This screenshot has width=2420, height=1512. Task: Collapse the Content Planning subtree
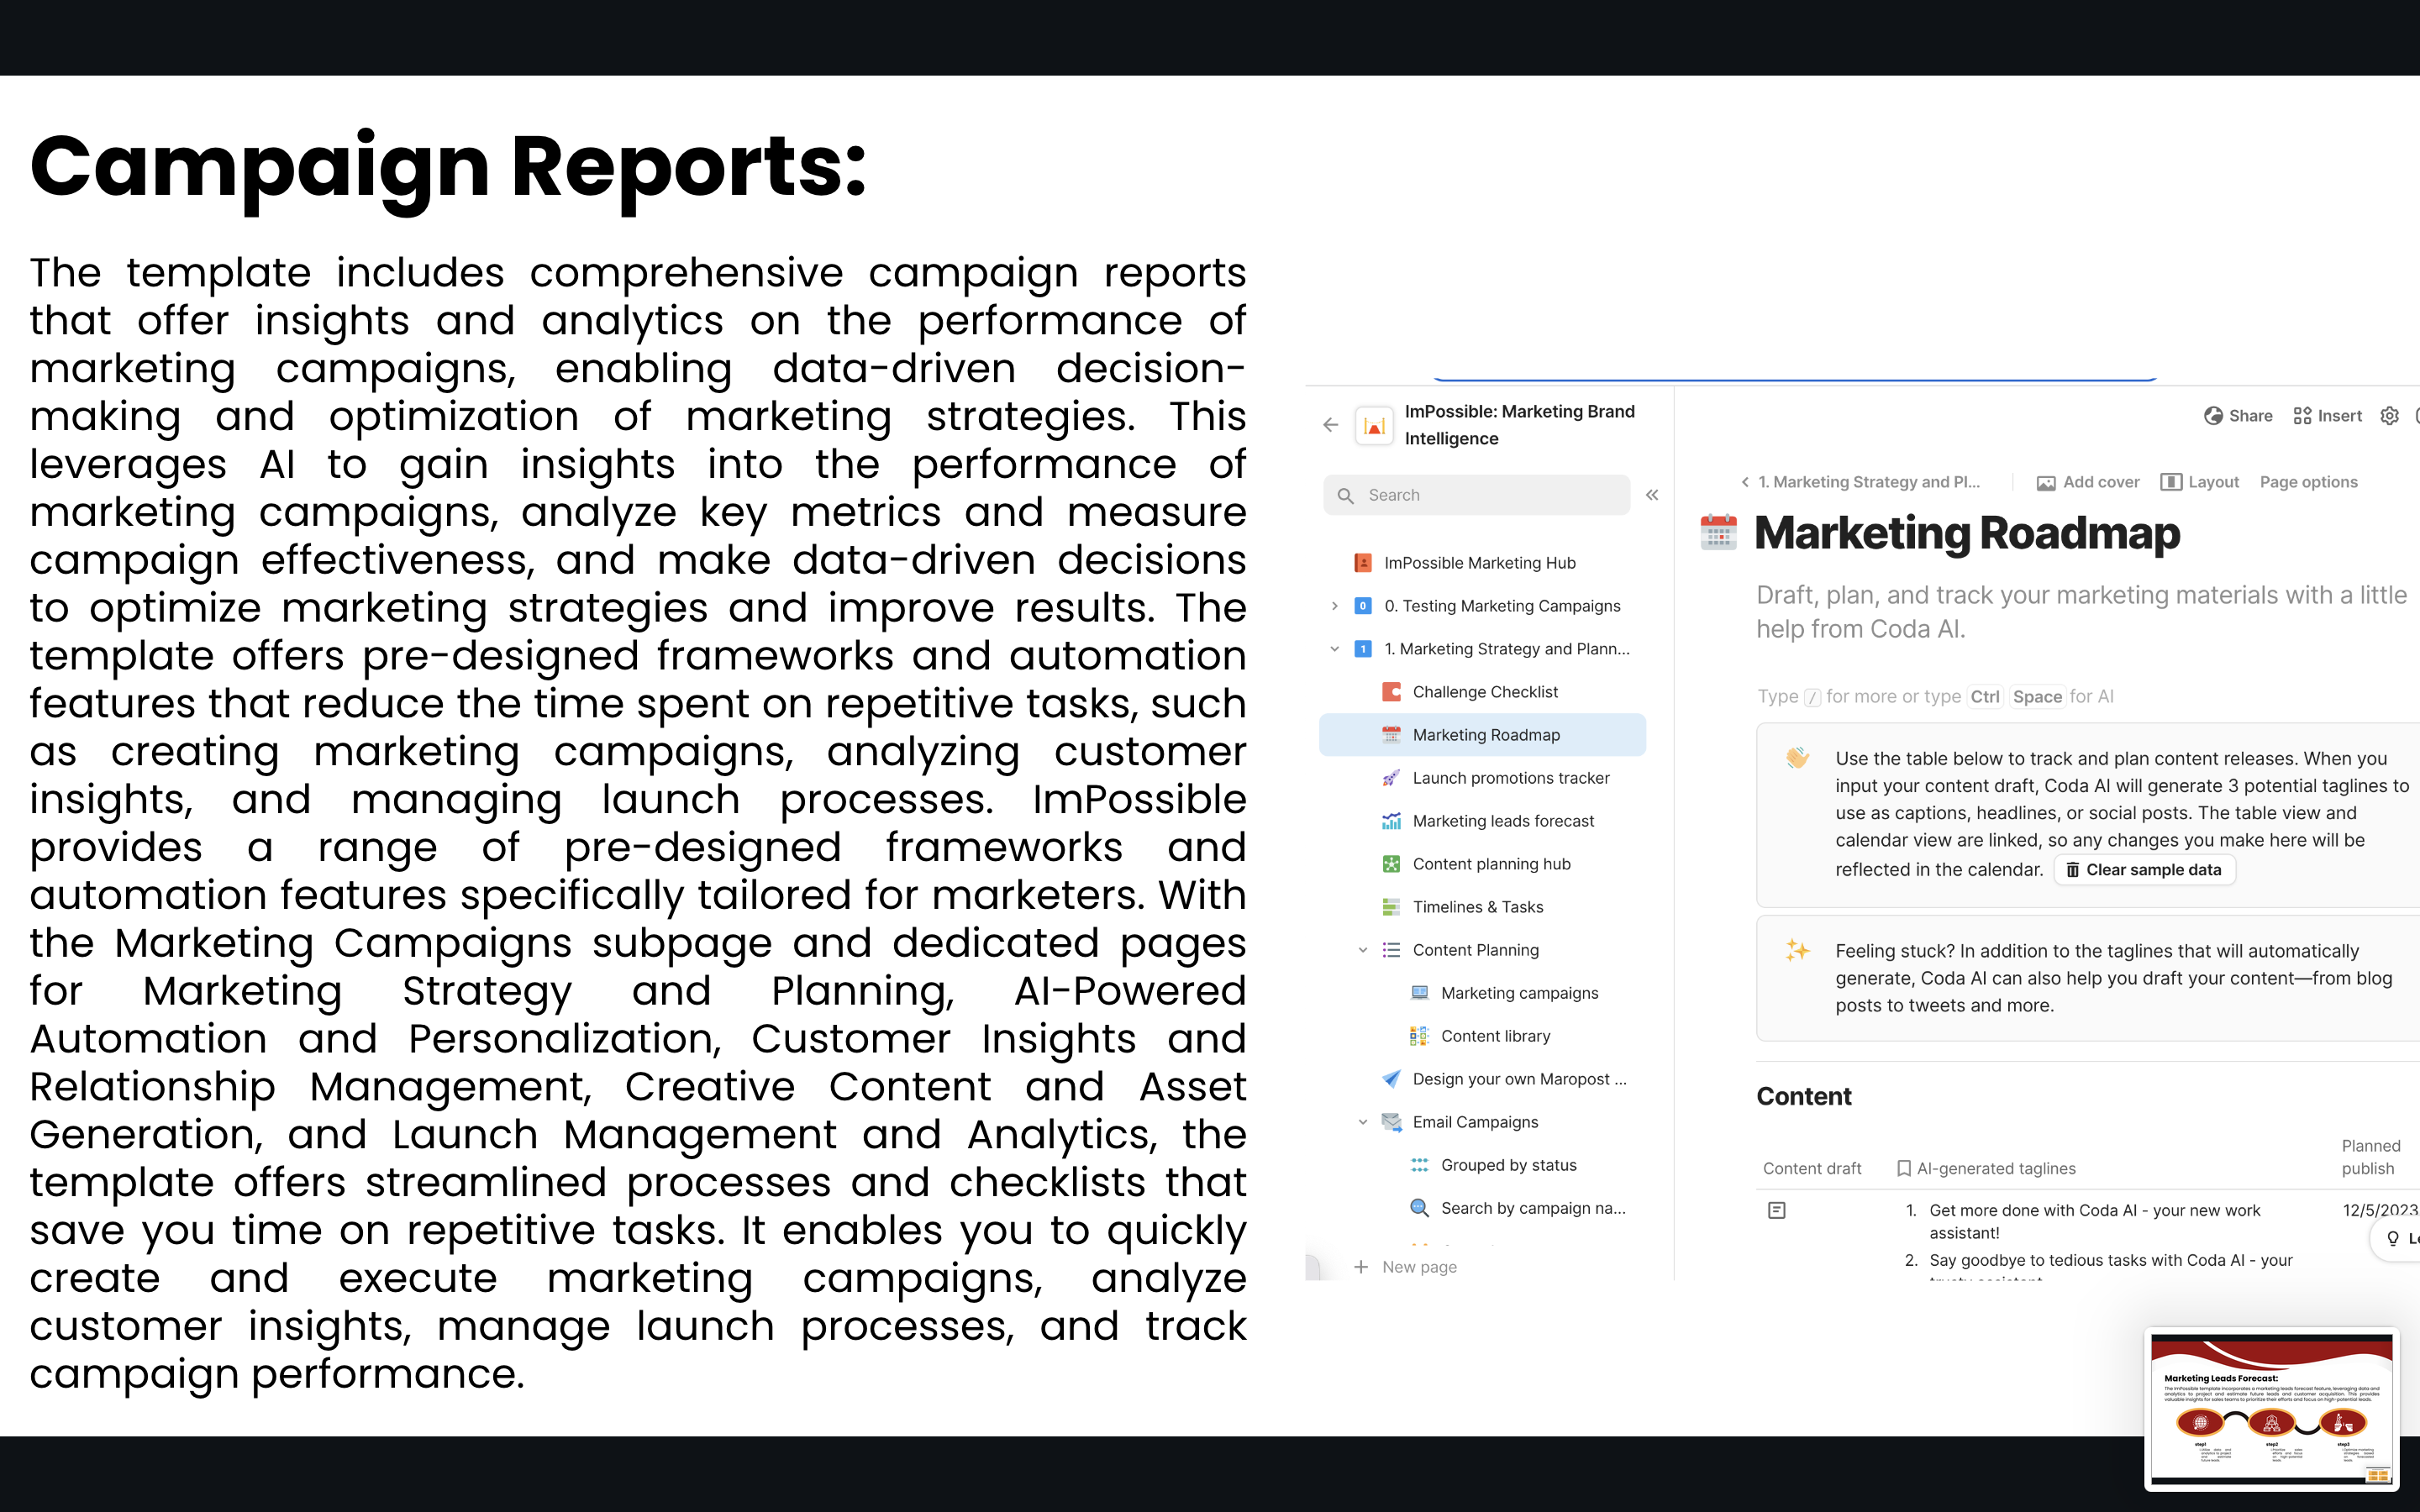(1362, 950)
